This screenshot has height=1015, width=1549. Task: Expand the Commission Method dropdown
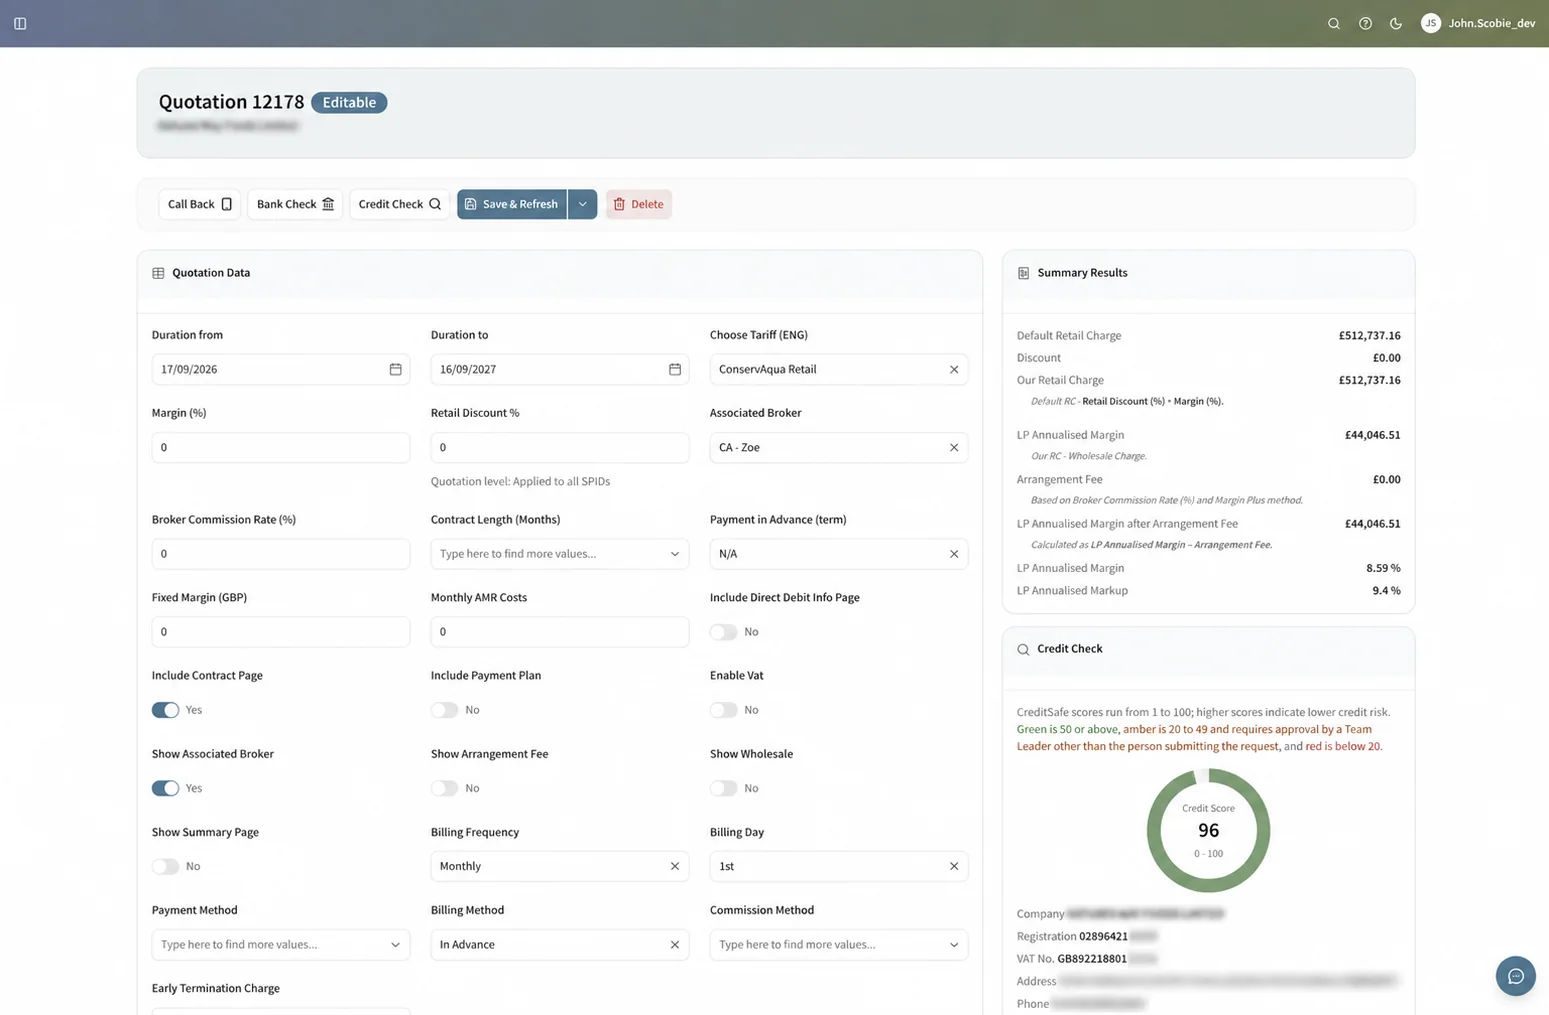pyautogui.click(x=838, y=944)
